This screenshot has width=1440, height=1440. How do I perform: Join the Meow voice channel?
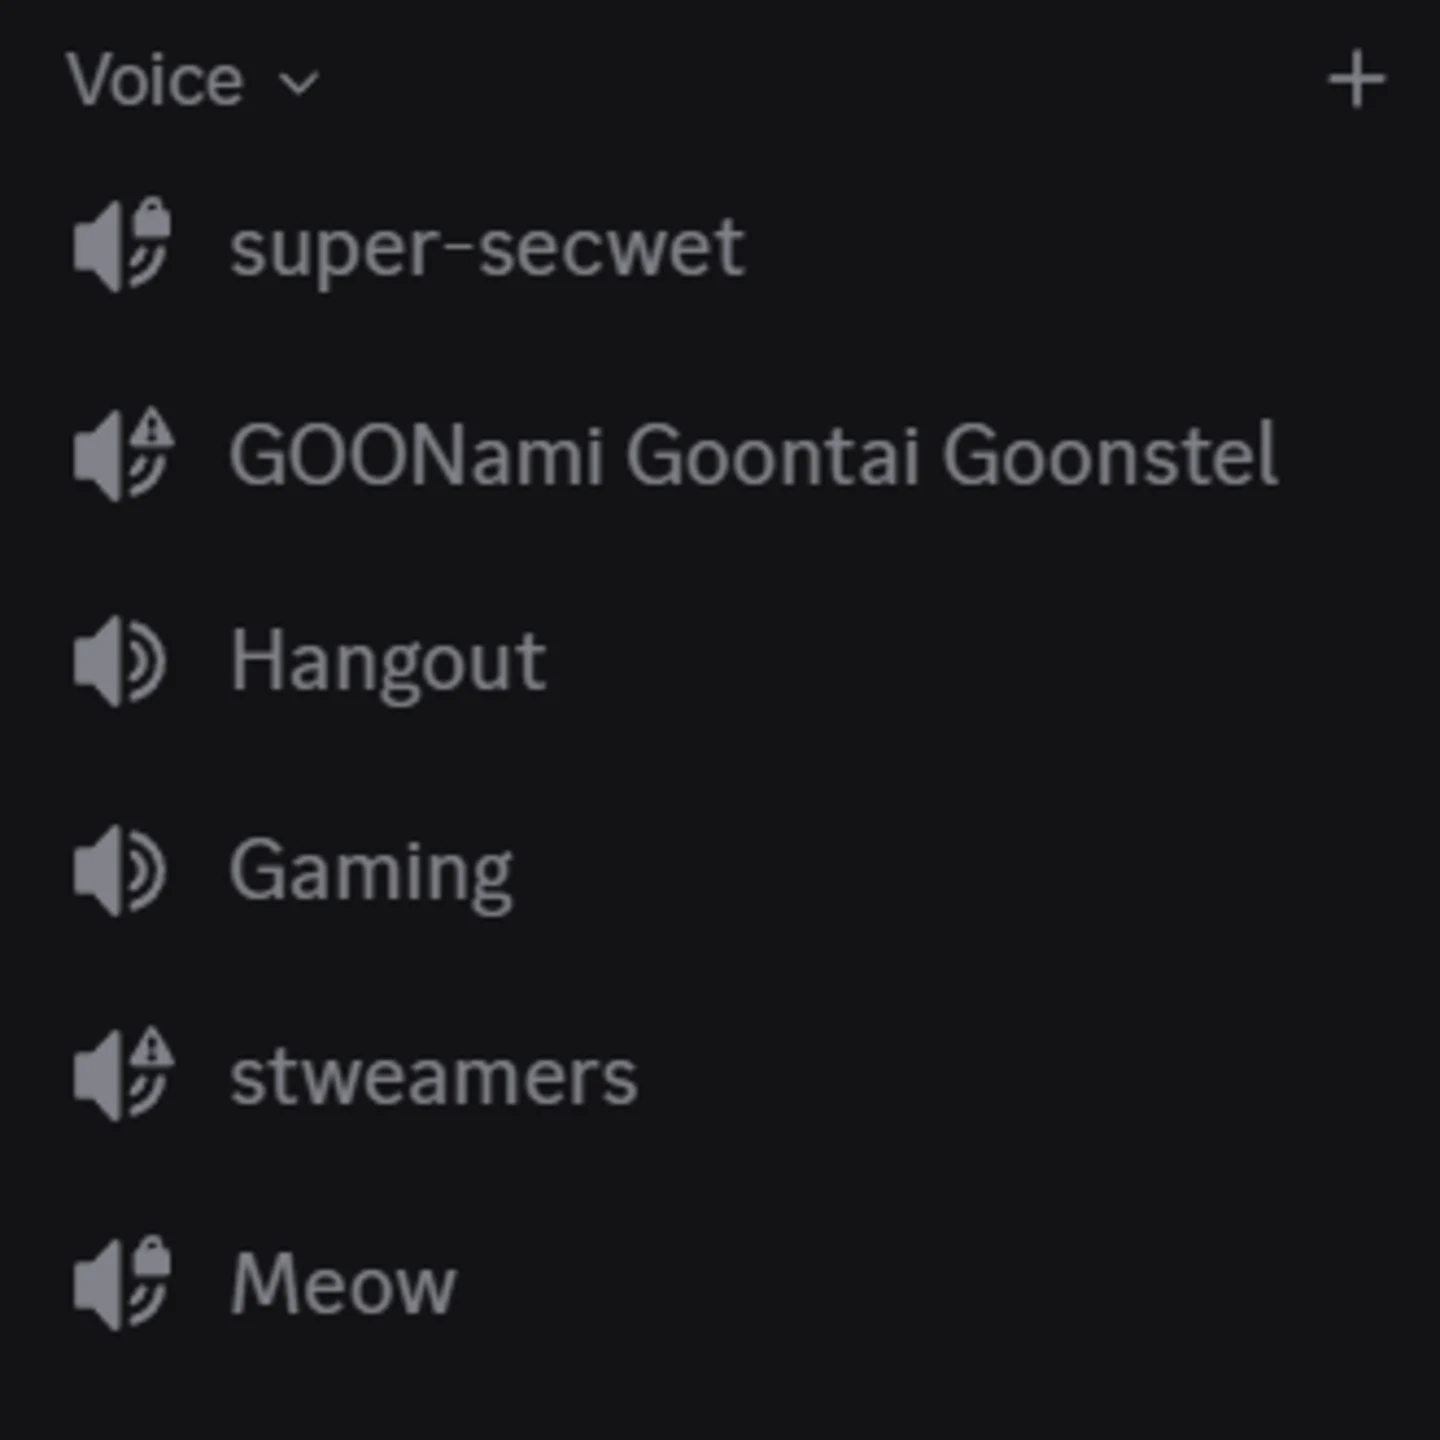point(343,1286)
